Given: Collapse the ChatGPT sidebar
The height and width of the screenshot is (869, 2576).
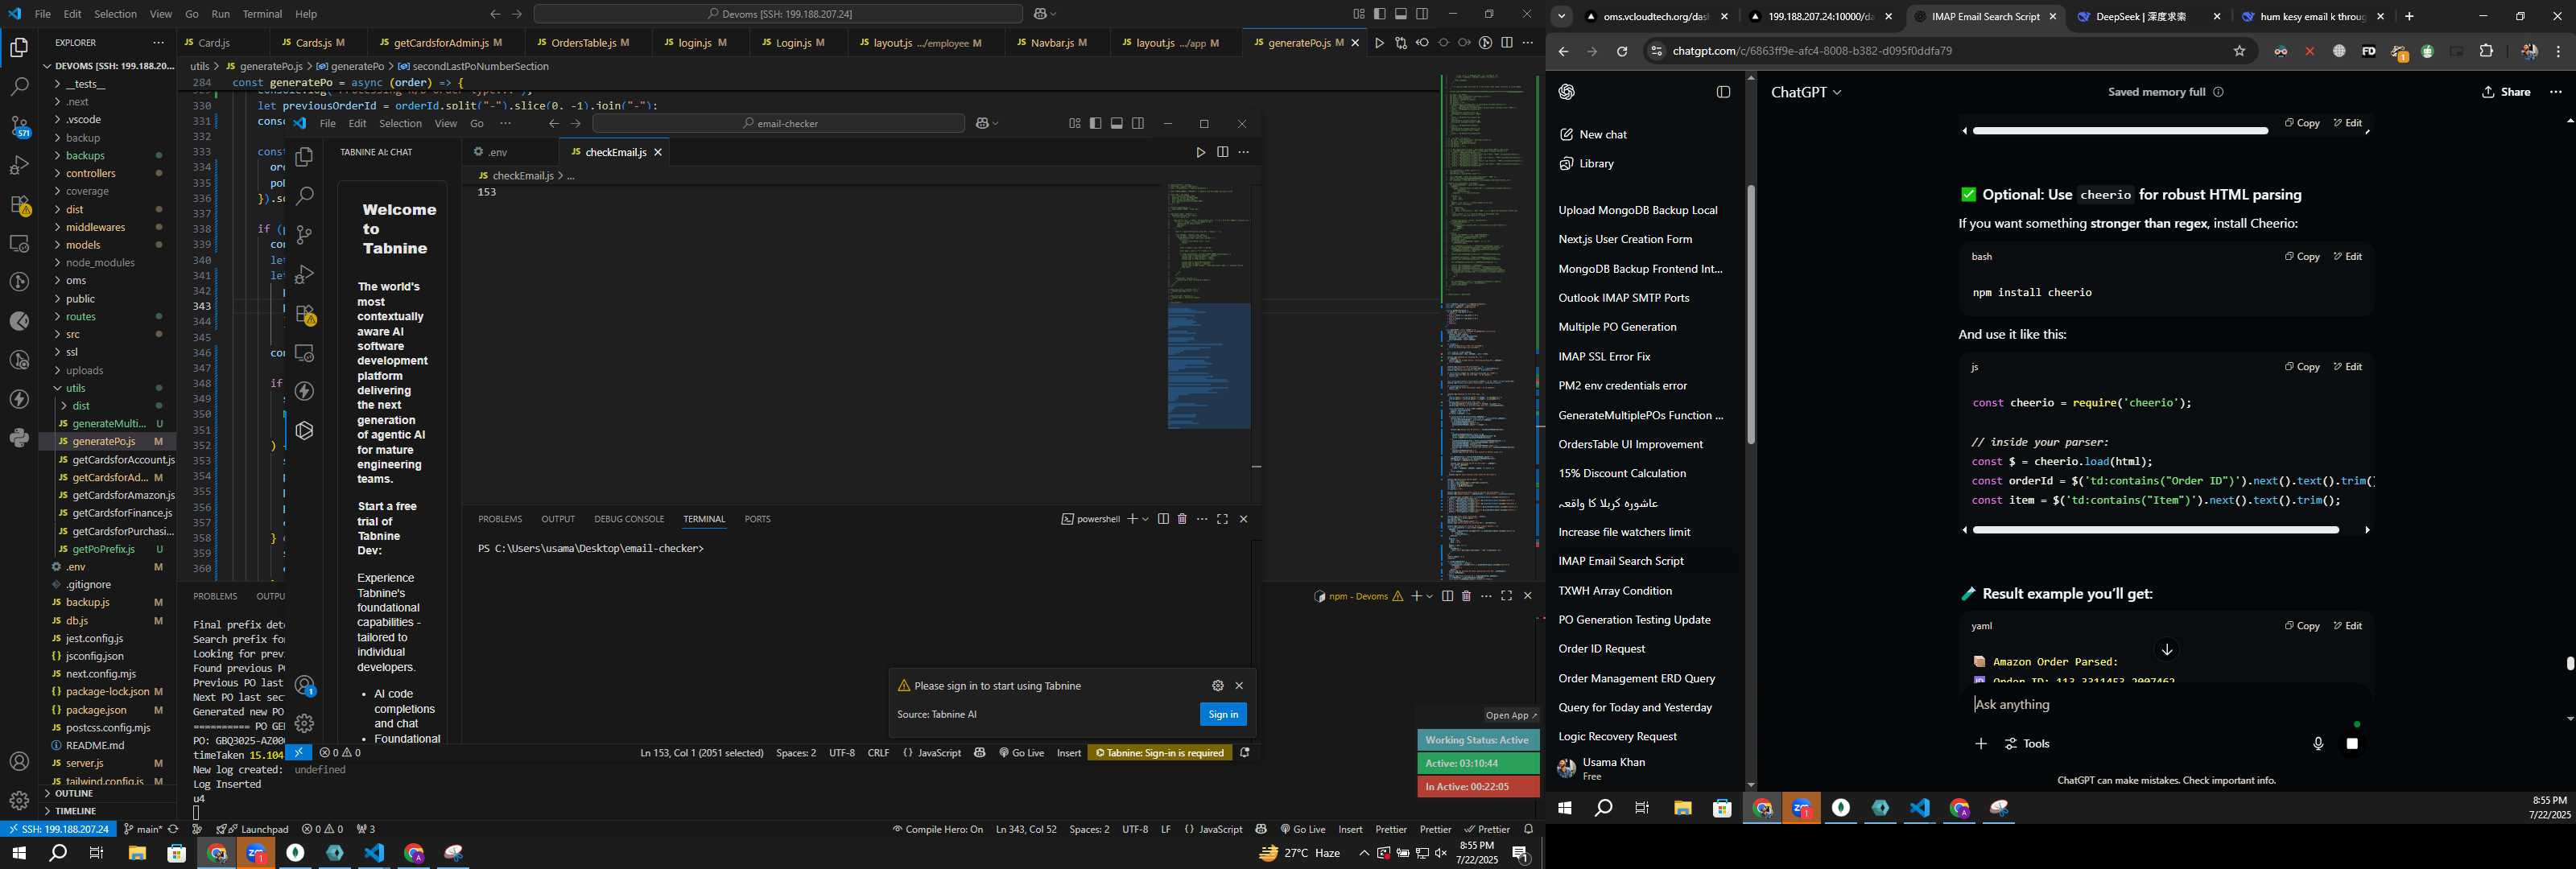Looking at the screenshot, I should coord(1723,92).
